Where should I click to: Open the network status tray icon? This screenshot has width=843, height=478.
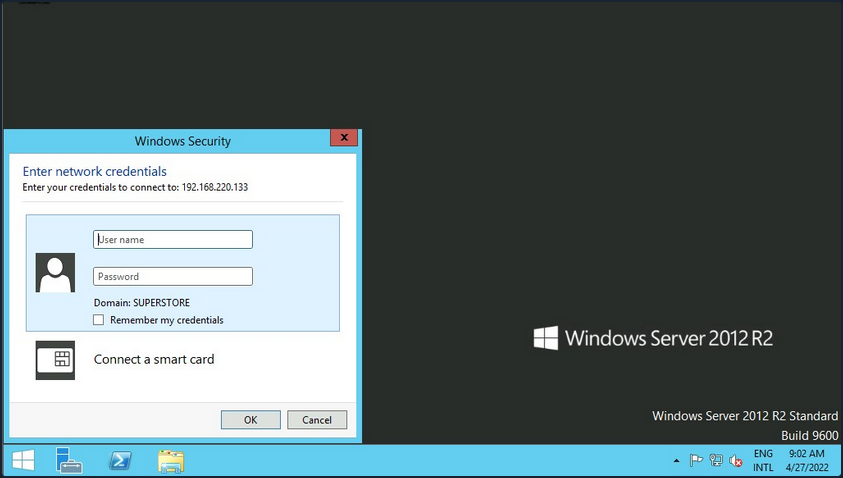(716, 461)
